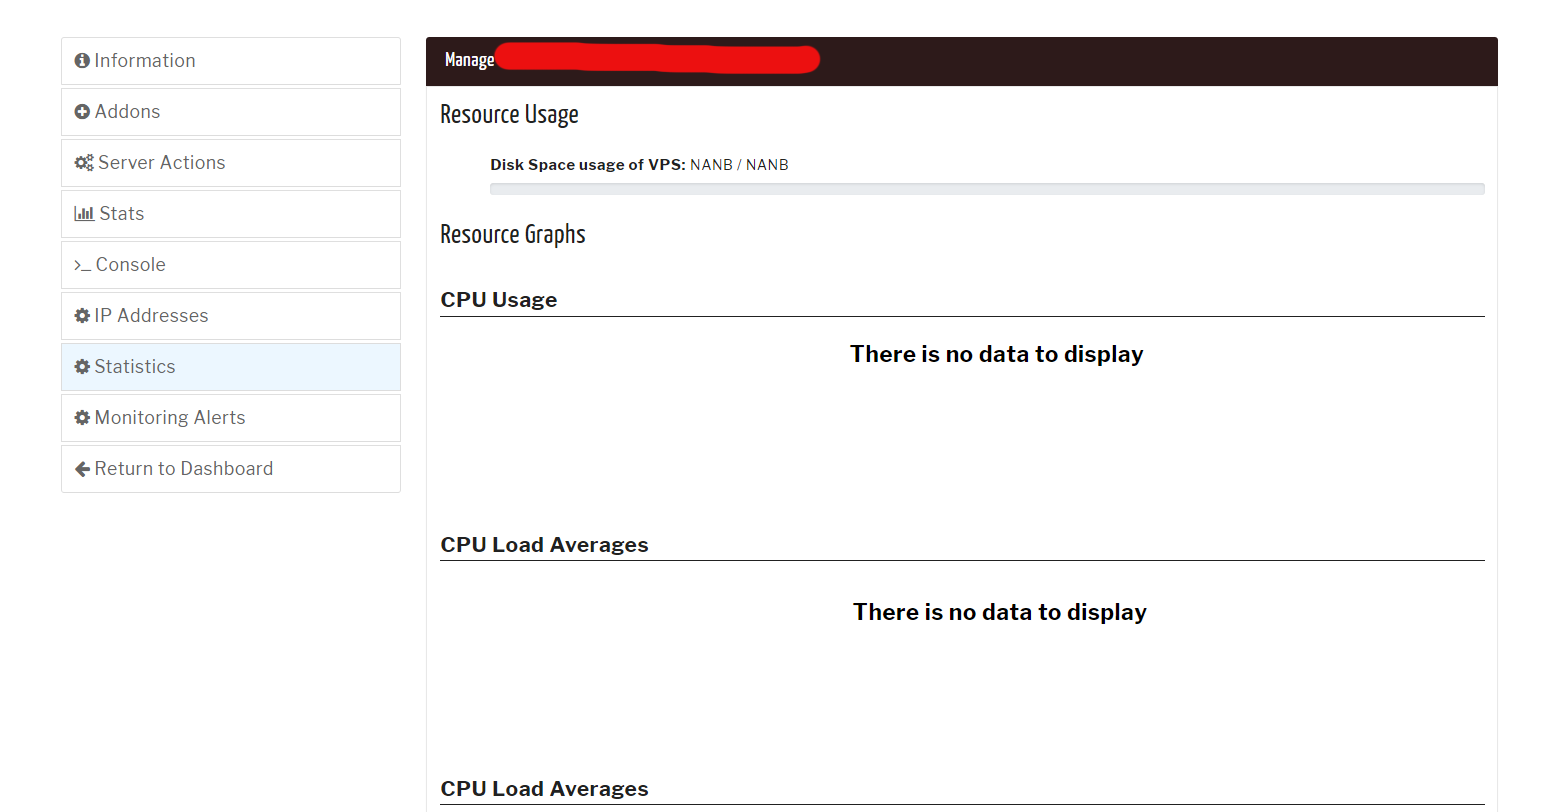This screenshot has width=1564, height=812.
Task: Click the terminal prompt icon beside Console
Action: (82, 265)
